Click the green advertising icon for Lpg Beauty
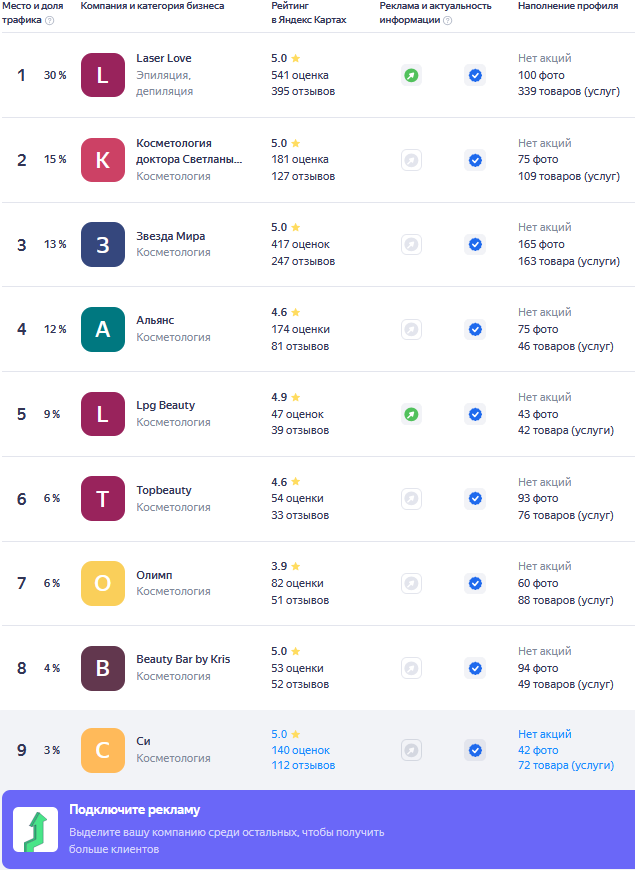 pos(411,414)
